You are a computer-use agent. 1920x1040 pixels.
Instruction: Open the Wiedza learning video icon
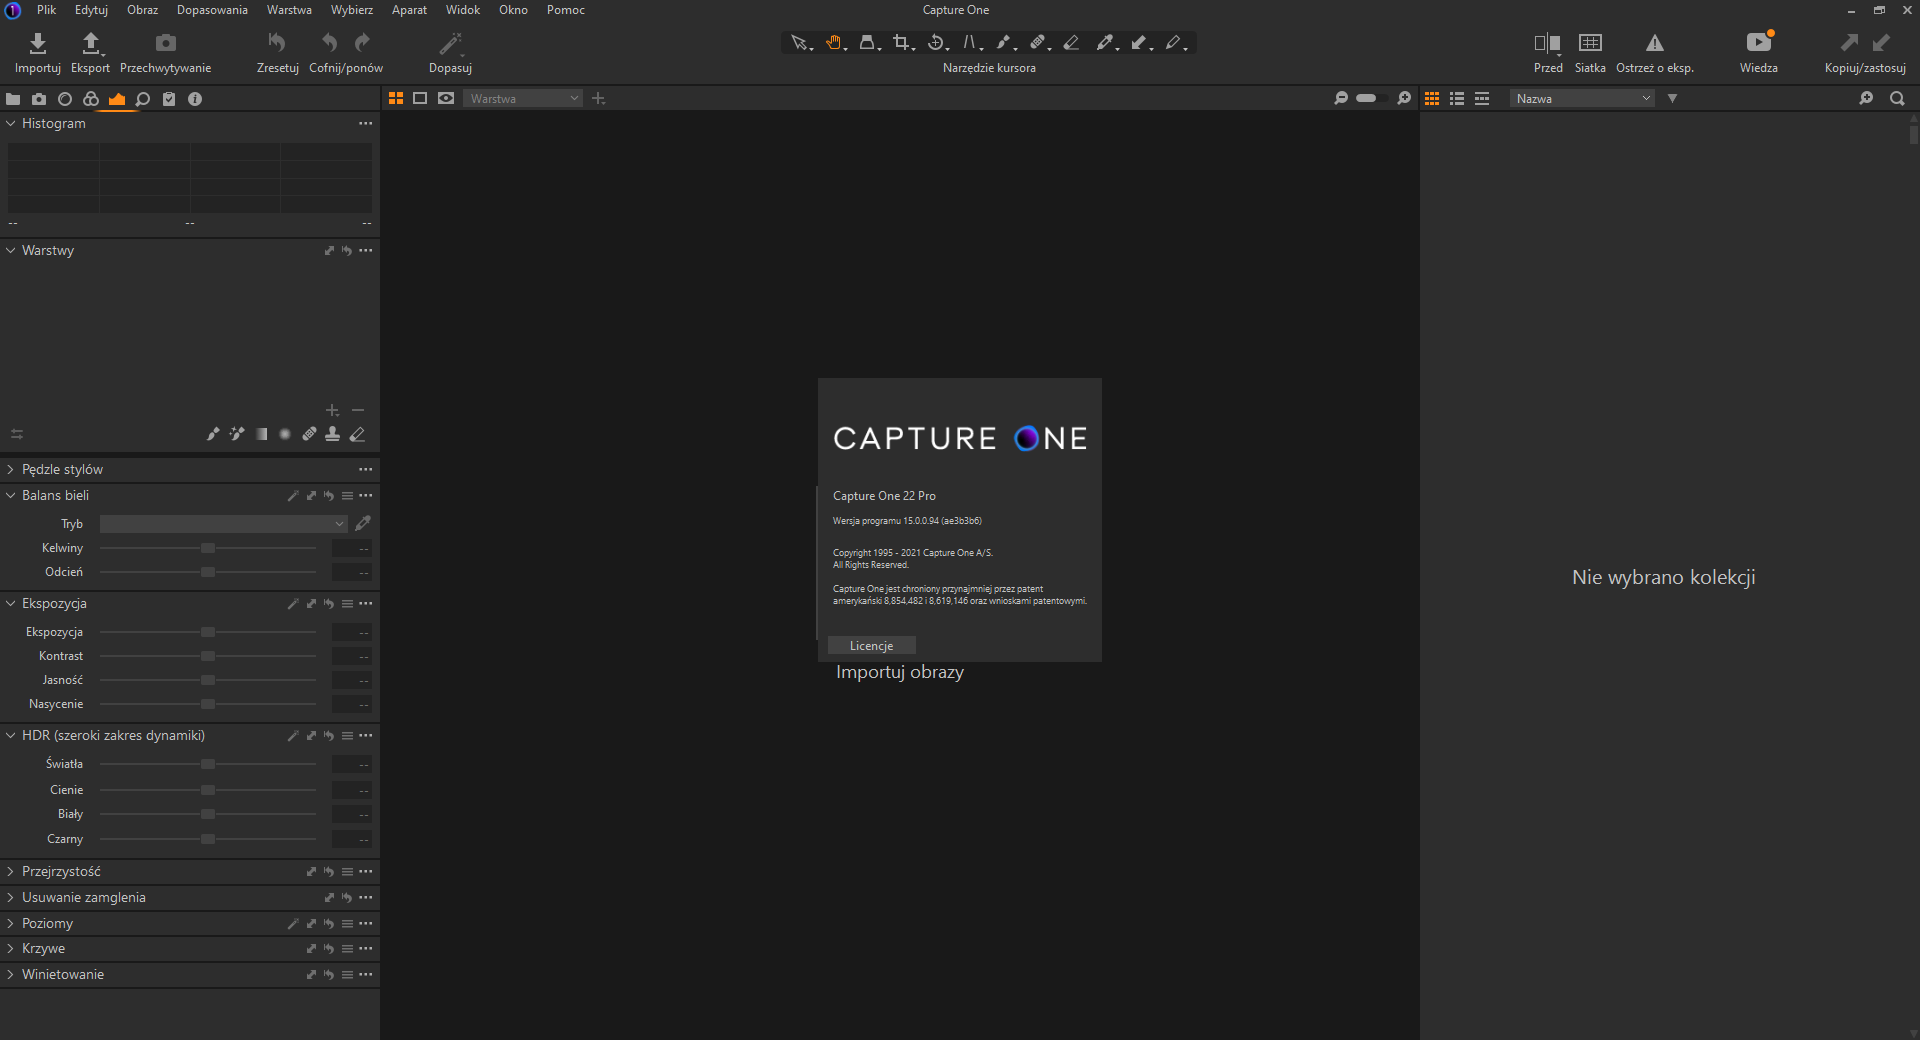pos(1759,42)
